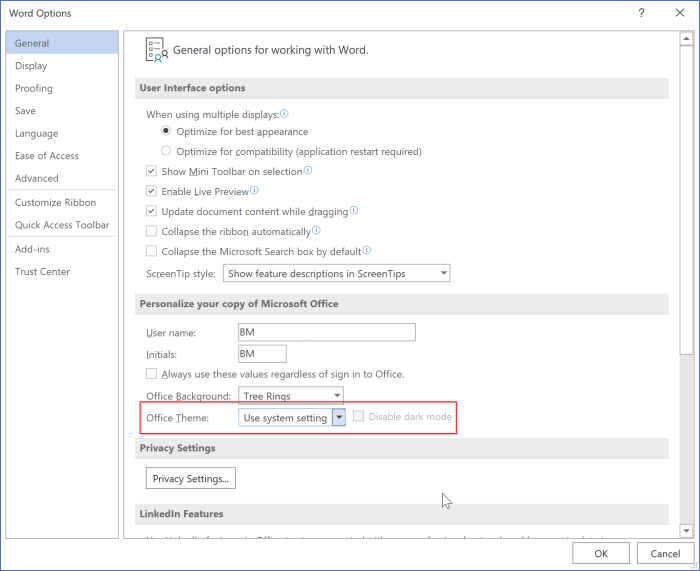Viewport: 700px width, 571px height.
Task: Open the Save category
Action: pos(62,110)
